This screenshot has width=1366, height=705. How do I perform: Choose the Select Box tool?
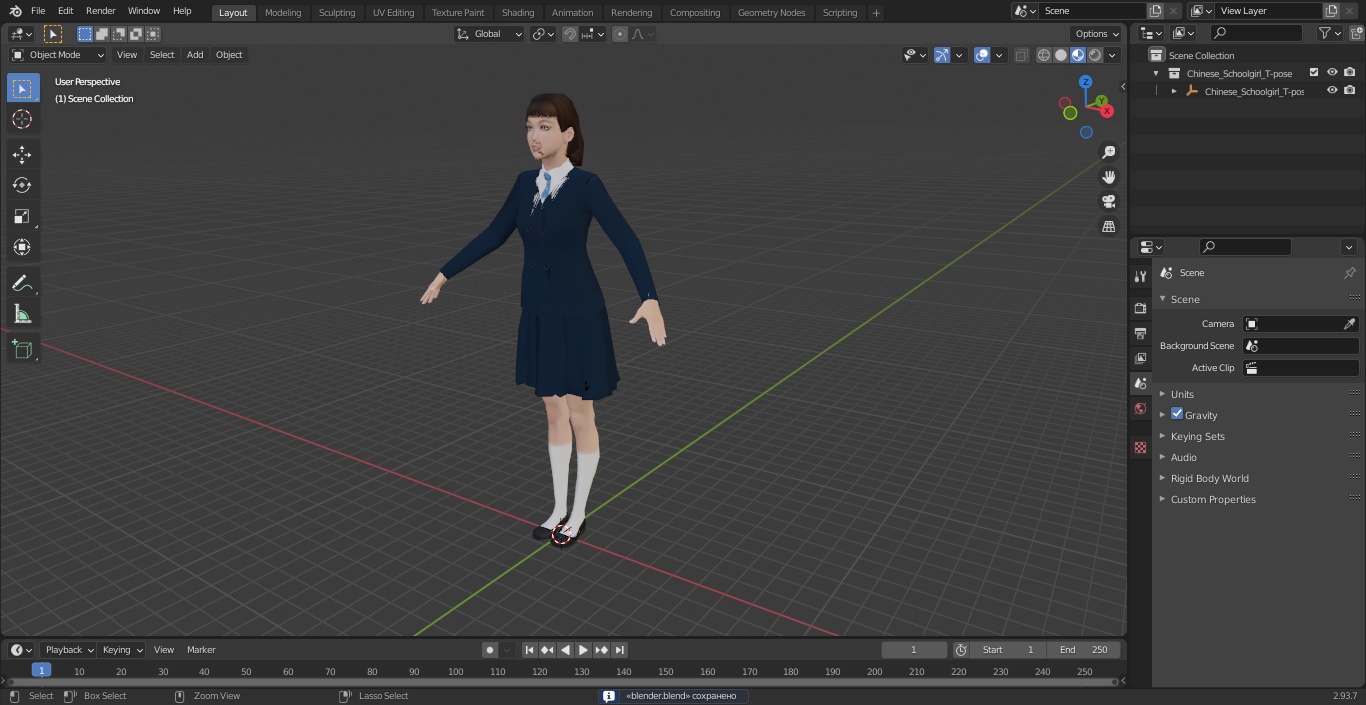(22, 88)
